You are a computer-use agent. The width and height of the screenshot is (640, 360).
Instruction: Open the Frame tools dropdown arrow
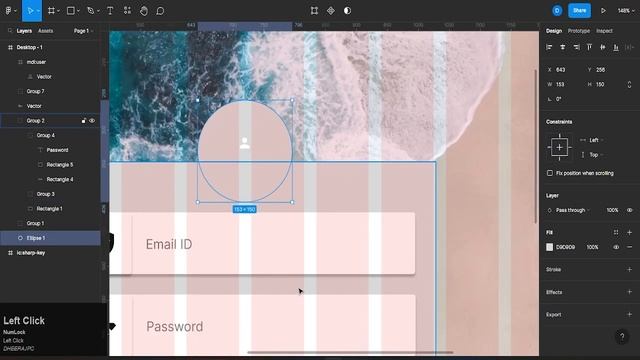pos(59,11)
